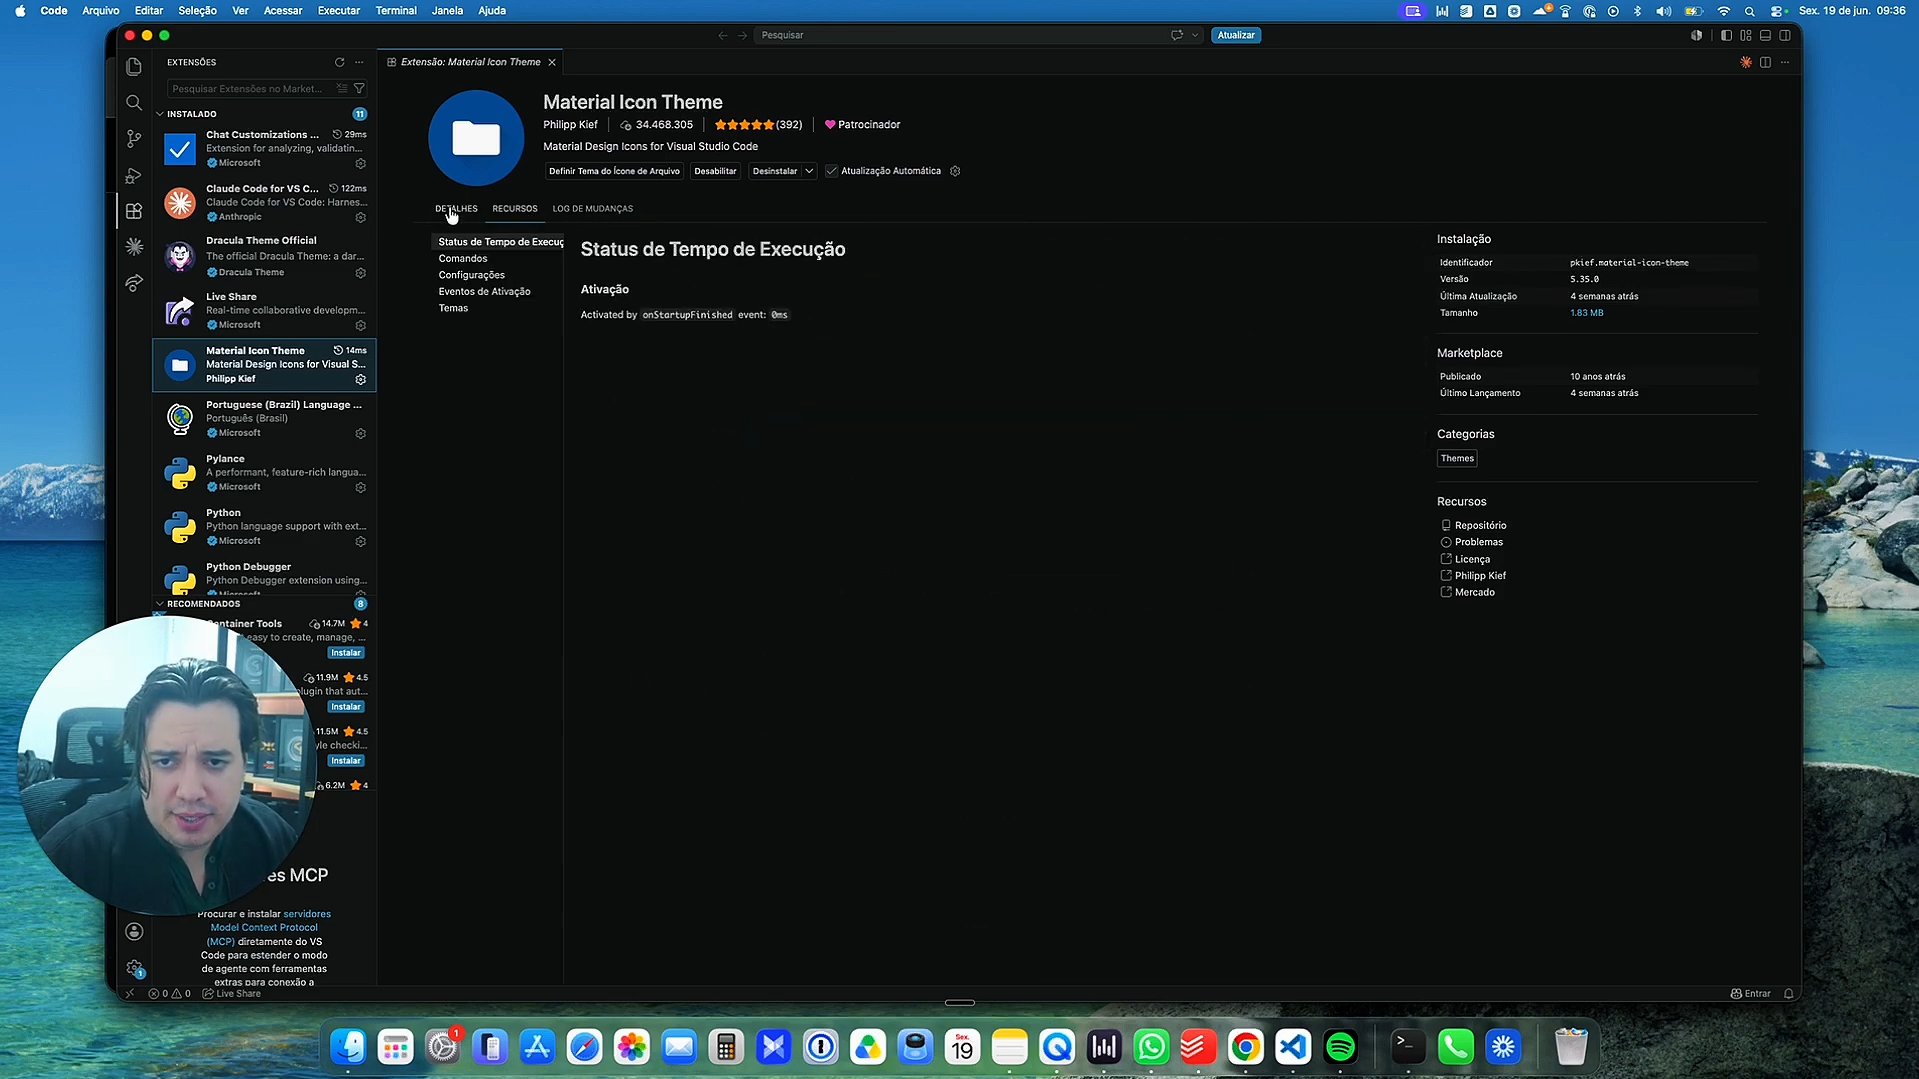This screenshot has height=1079, width=1919.
Task: Open the Desinstalar dropdown arrow
Action: [x=809, y=171]
